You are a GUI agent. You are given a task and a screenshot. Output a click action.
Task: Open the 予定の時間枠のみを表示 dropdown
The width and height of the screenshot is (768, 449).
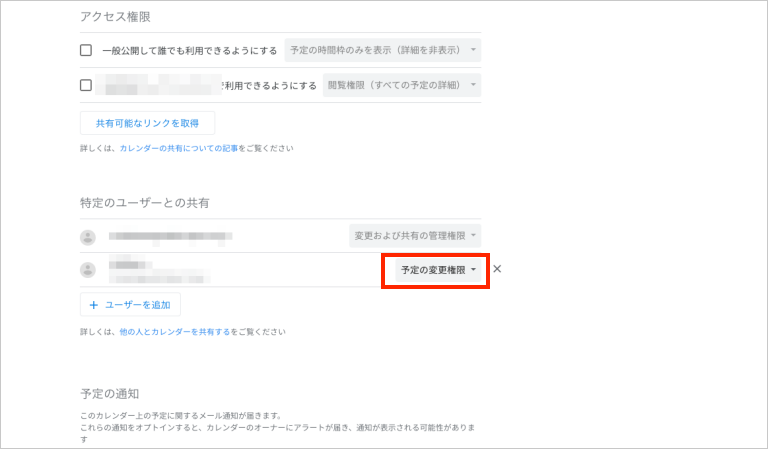382,49
